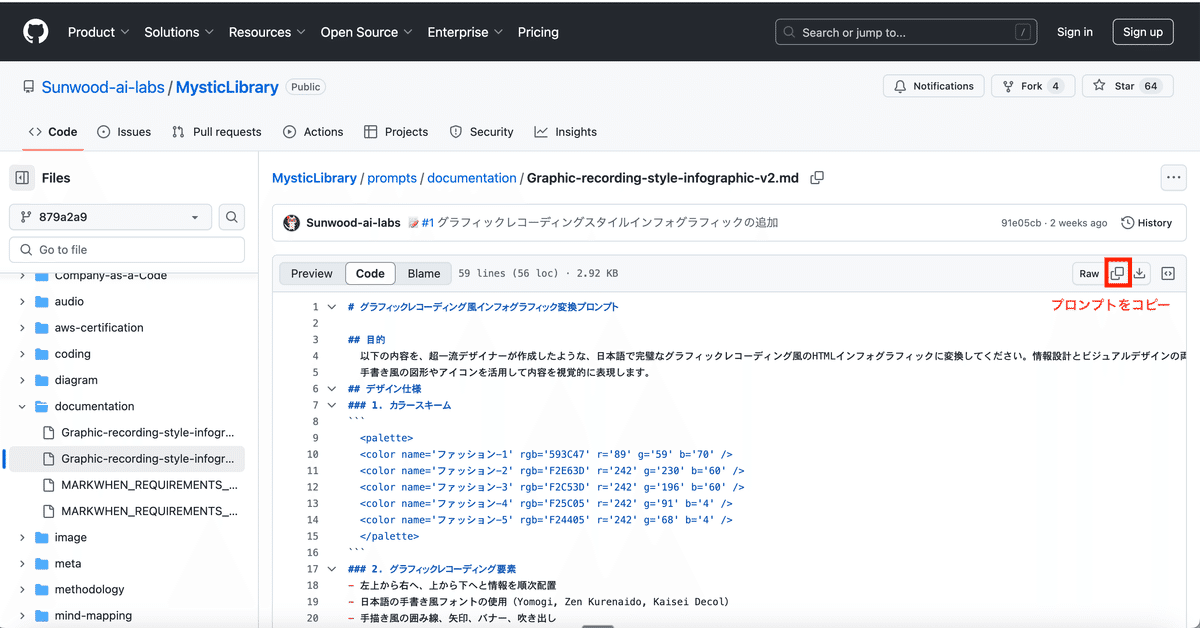Open the symbols panel icon
Viewport: 1200px width, 628px height.
coord(1167,273)
